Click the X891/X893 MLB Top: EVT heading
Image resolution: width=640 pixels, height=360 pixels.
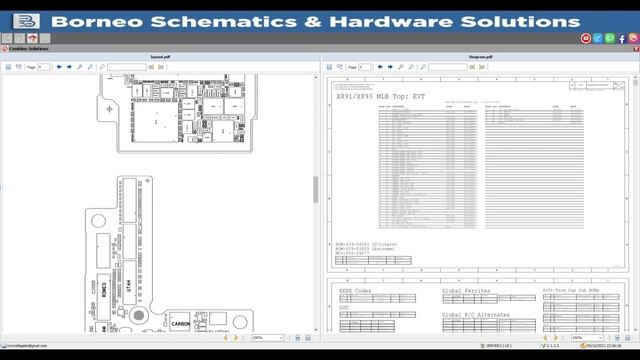[380, 97]
